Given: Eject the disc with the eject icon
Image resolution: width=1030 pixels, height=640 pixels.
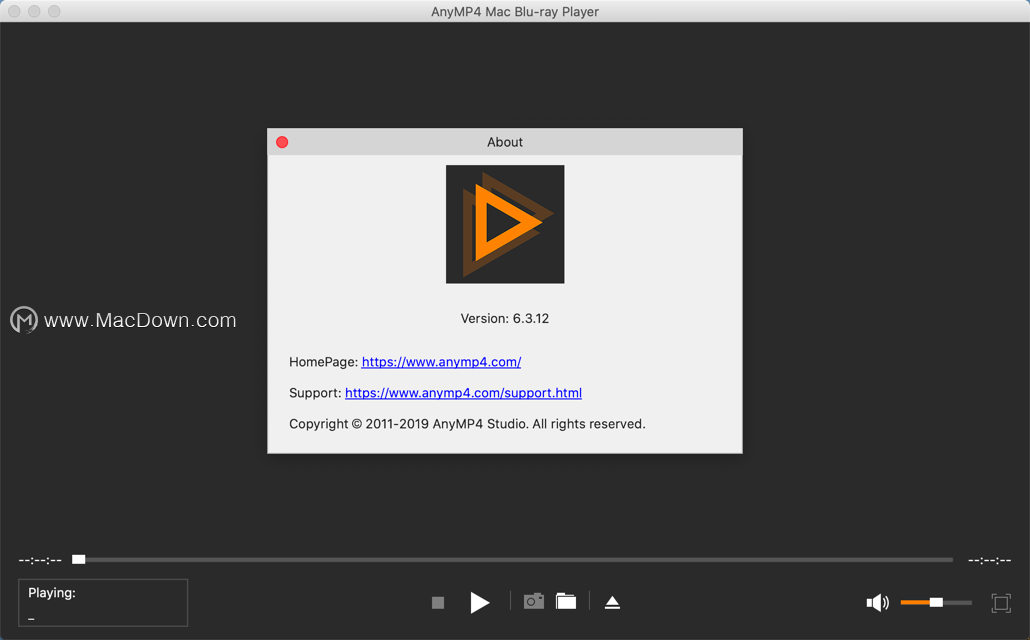Looking at the screenshot, I should tap(612, 603).
